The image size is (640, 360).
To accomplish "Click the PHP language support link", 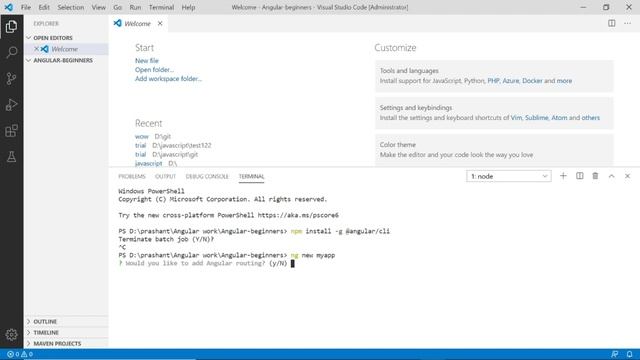I will (493, 81).
